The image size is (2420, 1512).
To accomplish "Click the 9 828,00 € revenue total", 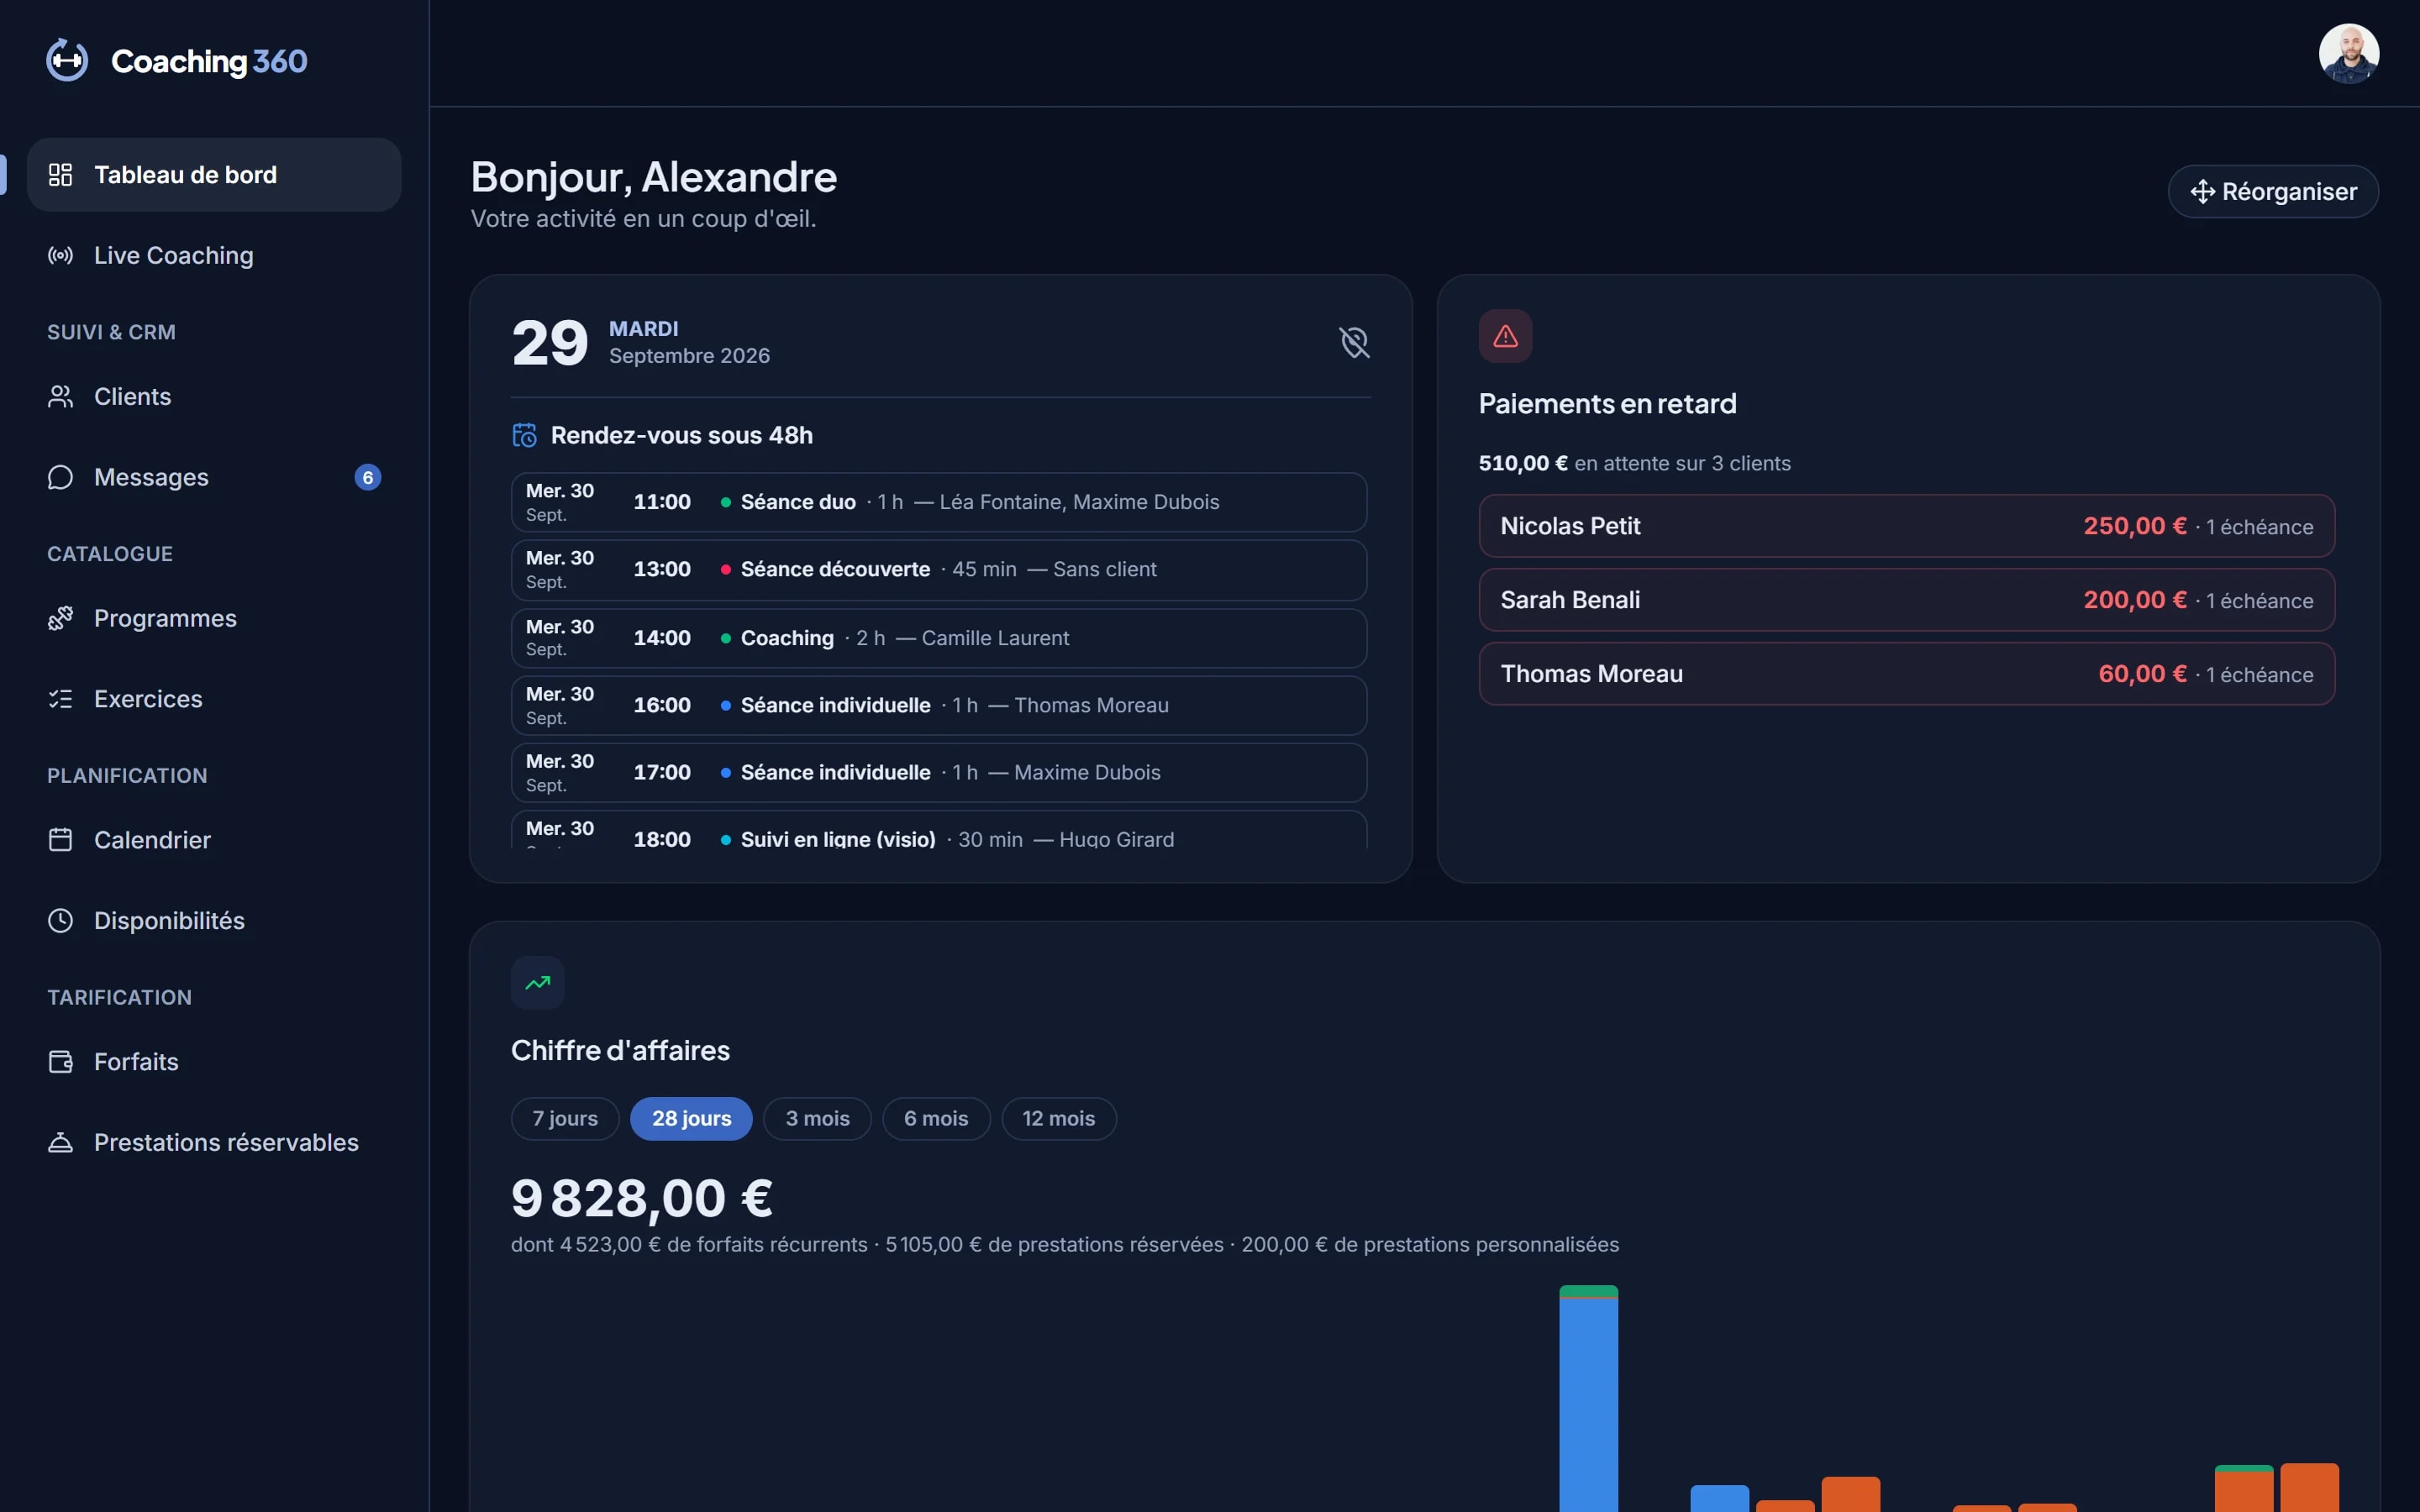I will (x=642, y=1198).
